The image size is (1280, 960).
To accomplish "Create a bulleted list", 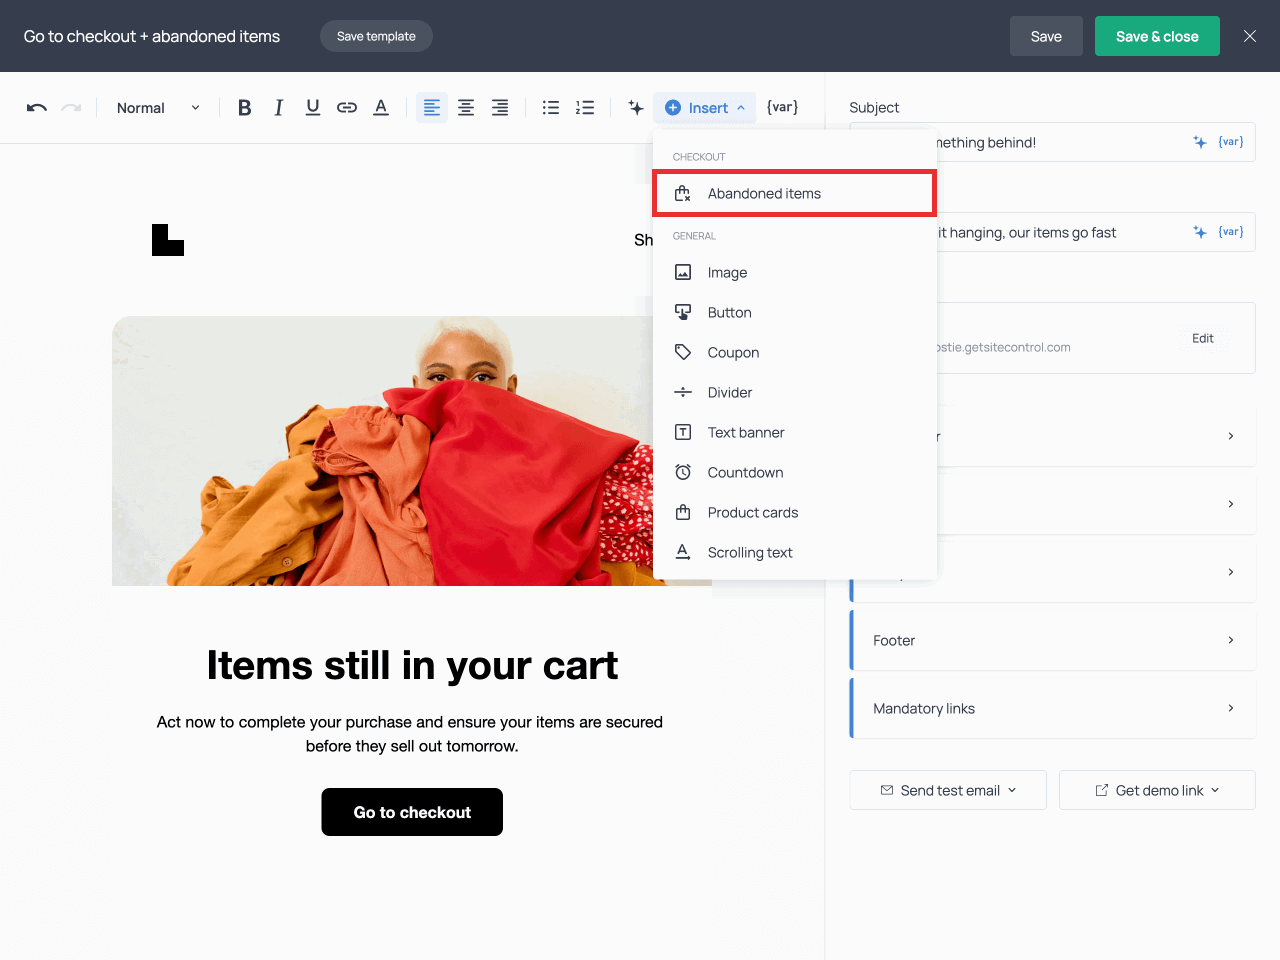I will click(x=551, y=108).
